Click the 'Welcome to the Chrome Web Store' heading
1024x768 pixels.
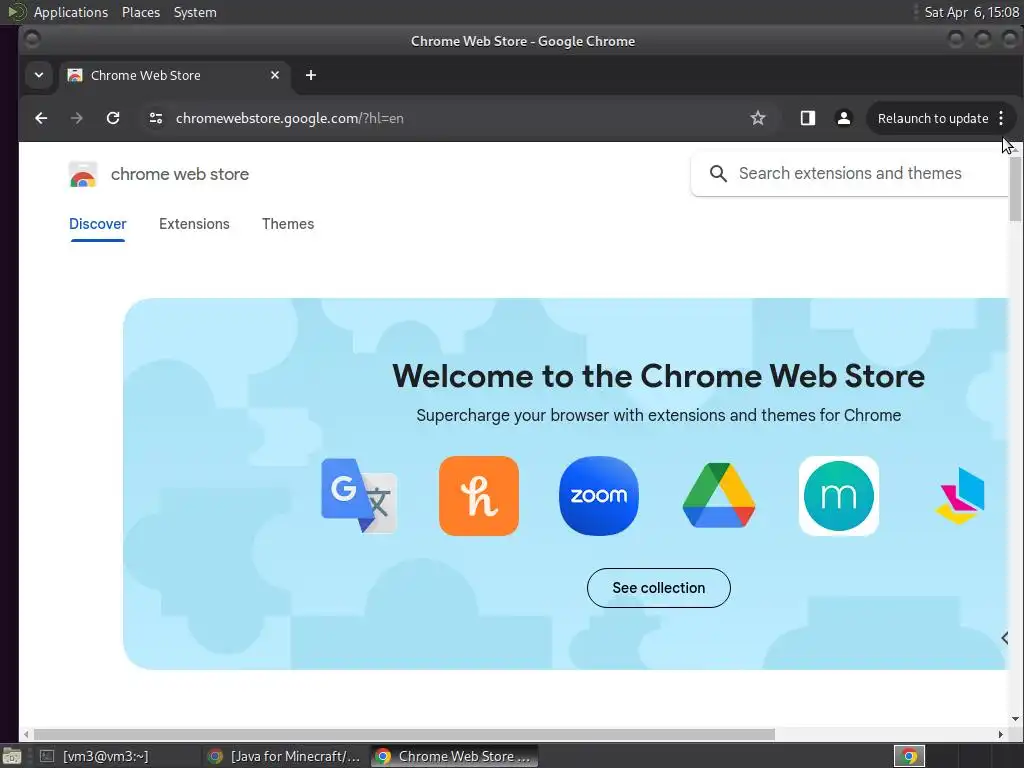click(658, 376)
